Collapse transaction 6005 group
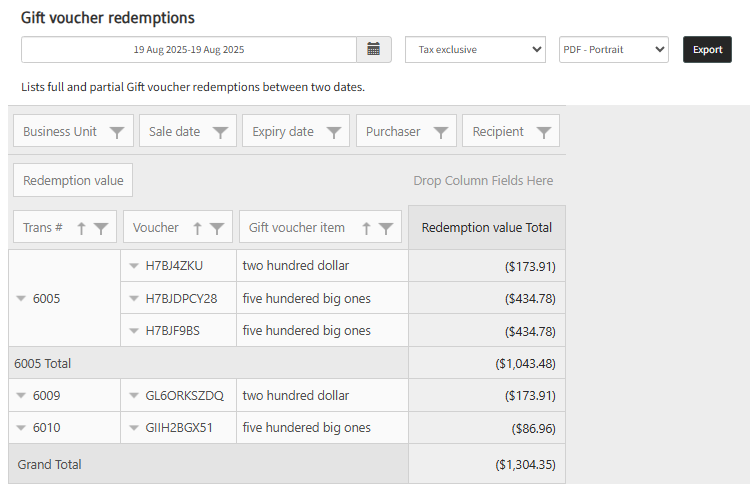Screen dimensions: 750x499 tap(22, 298)
